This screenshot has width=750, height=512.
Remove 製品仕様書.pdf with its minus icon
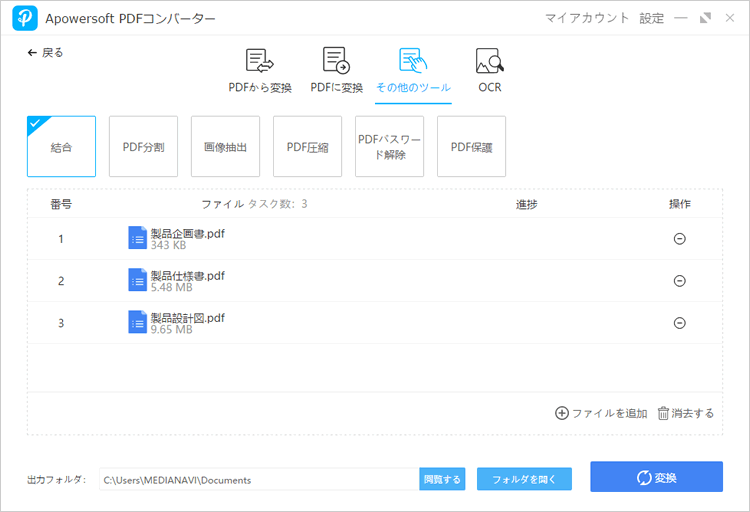click(680, 281)
